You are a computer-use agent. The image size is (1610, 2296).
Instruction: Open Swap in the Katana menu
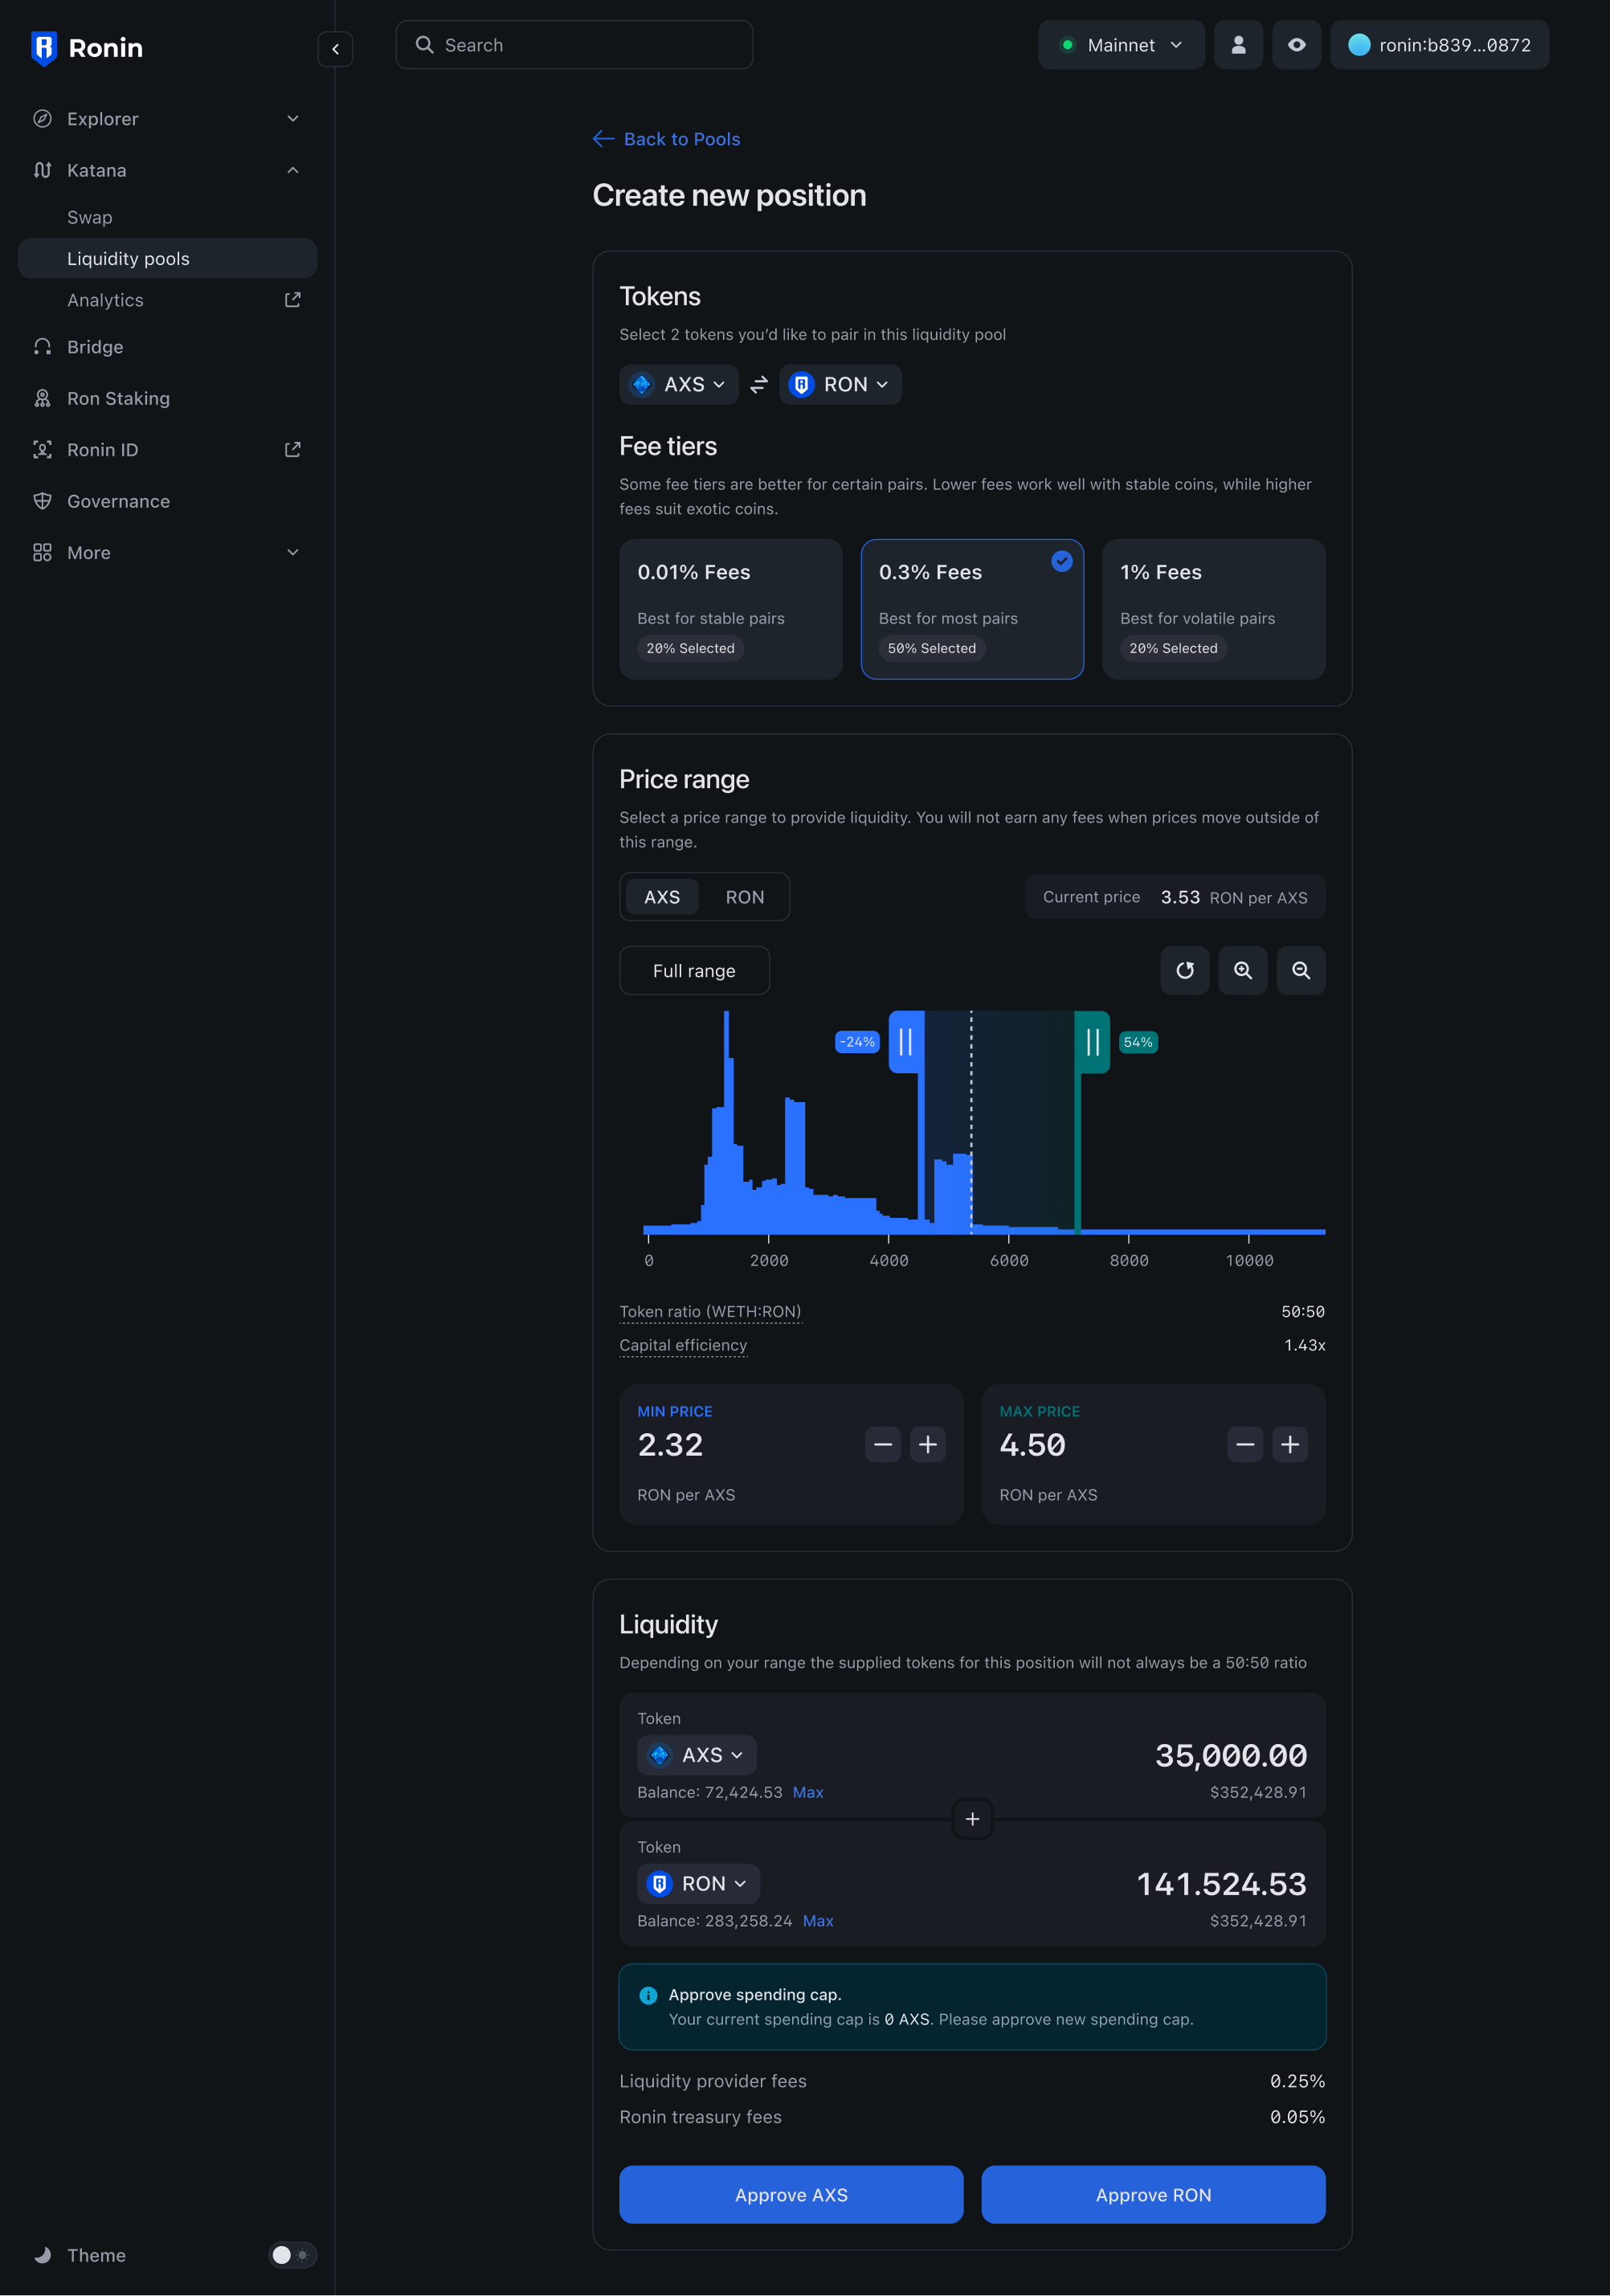point(90,217)
